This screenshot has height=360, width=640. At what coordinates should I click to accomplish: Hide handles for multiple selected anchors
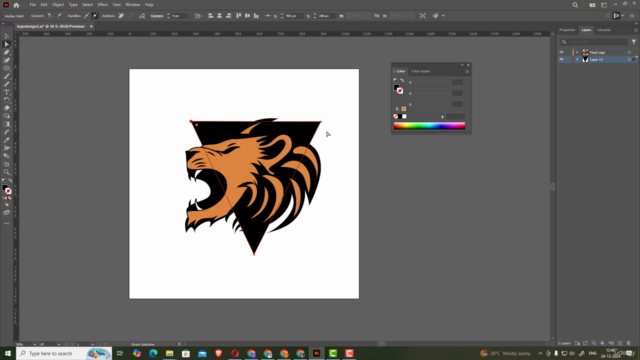pos(95,16)
